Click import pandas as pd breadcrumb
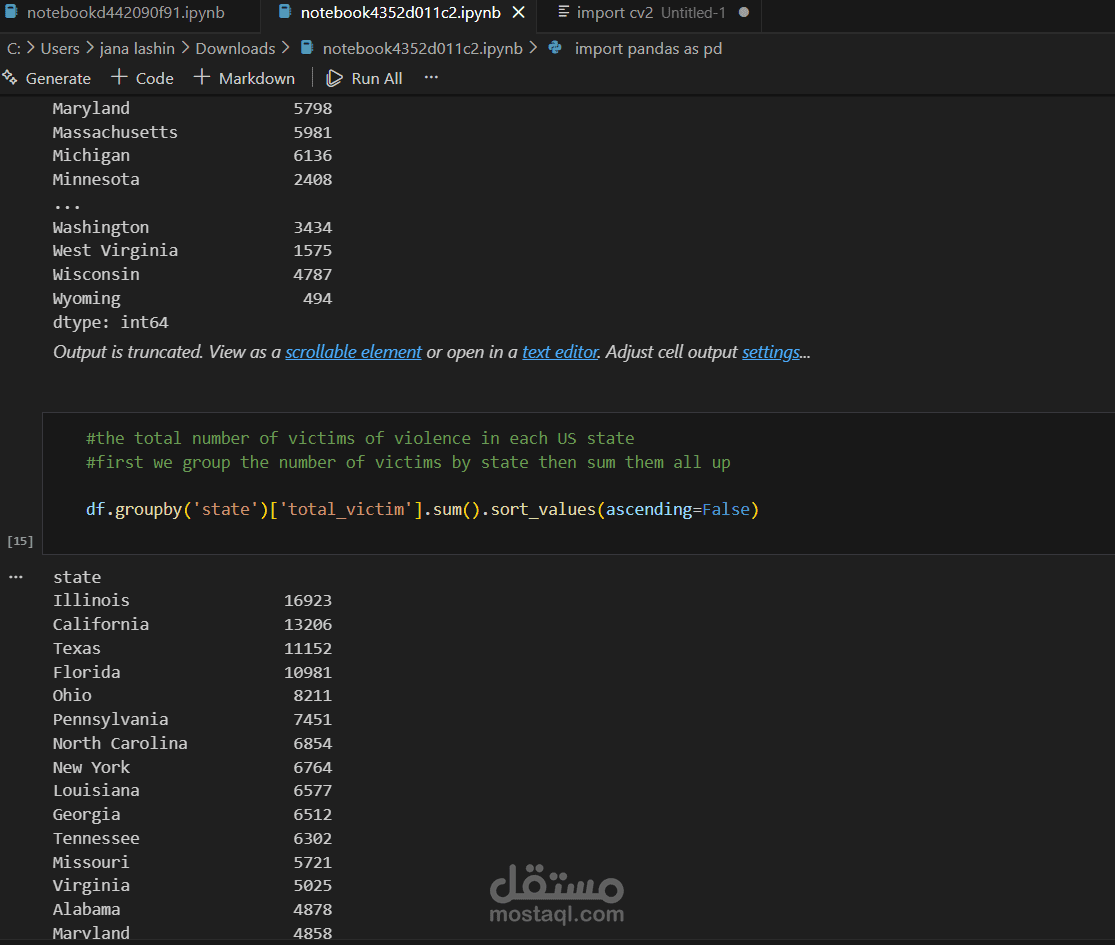Viewport: 1115px width, 945px height. 648,48
